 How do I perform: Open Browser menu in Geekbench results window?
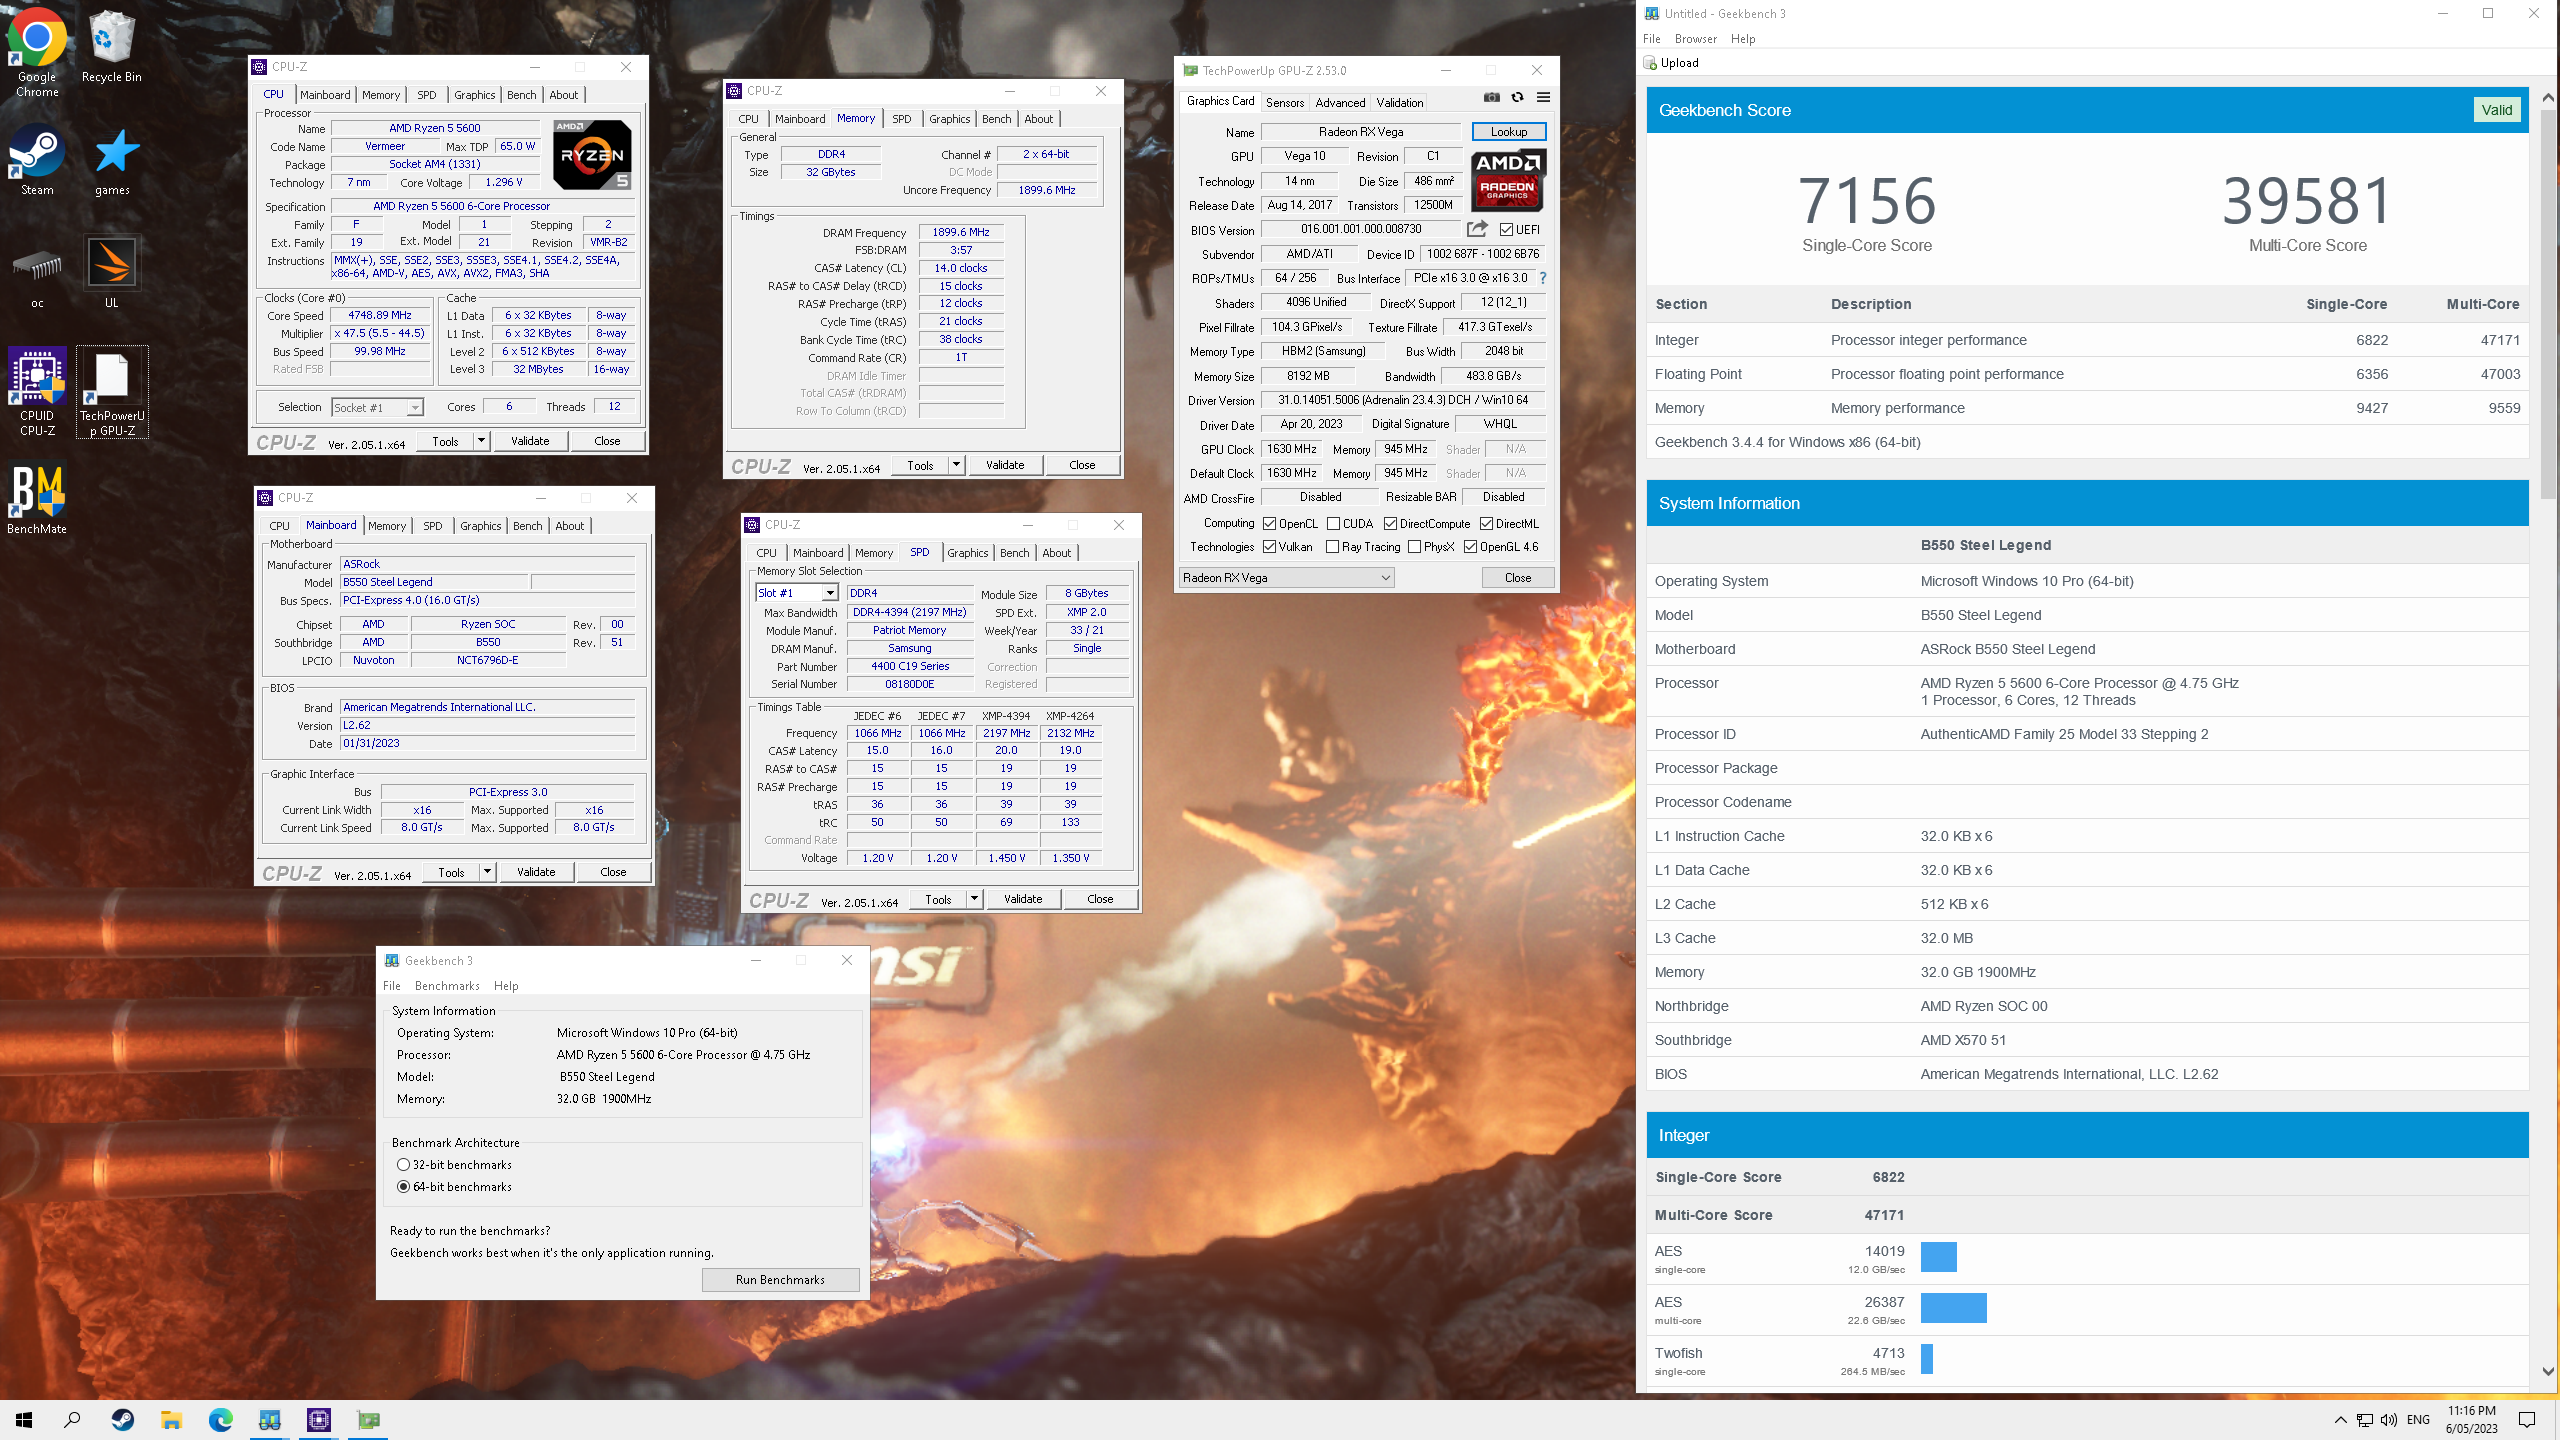(1696, 39)
